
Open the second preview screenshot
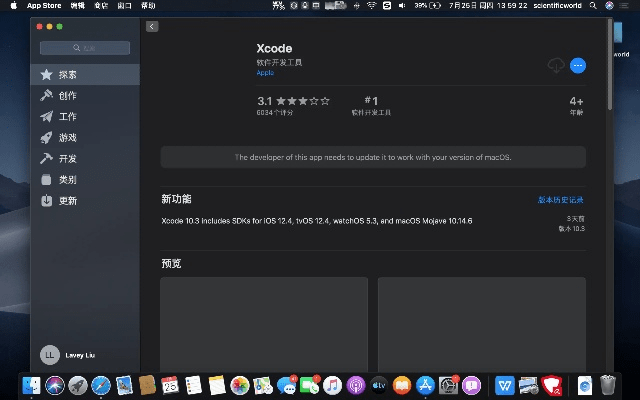tap(482, 324)
